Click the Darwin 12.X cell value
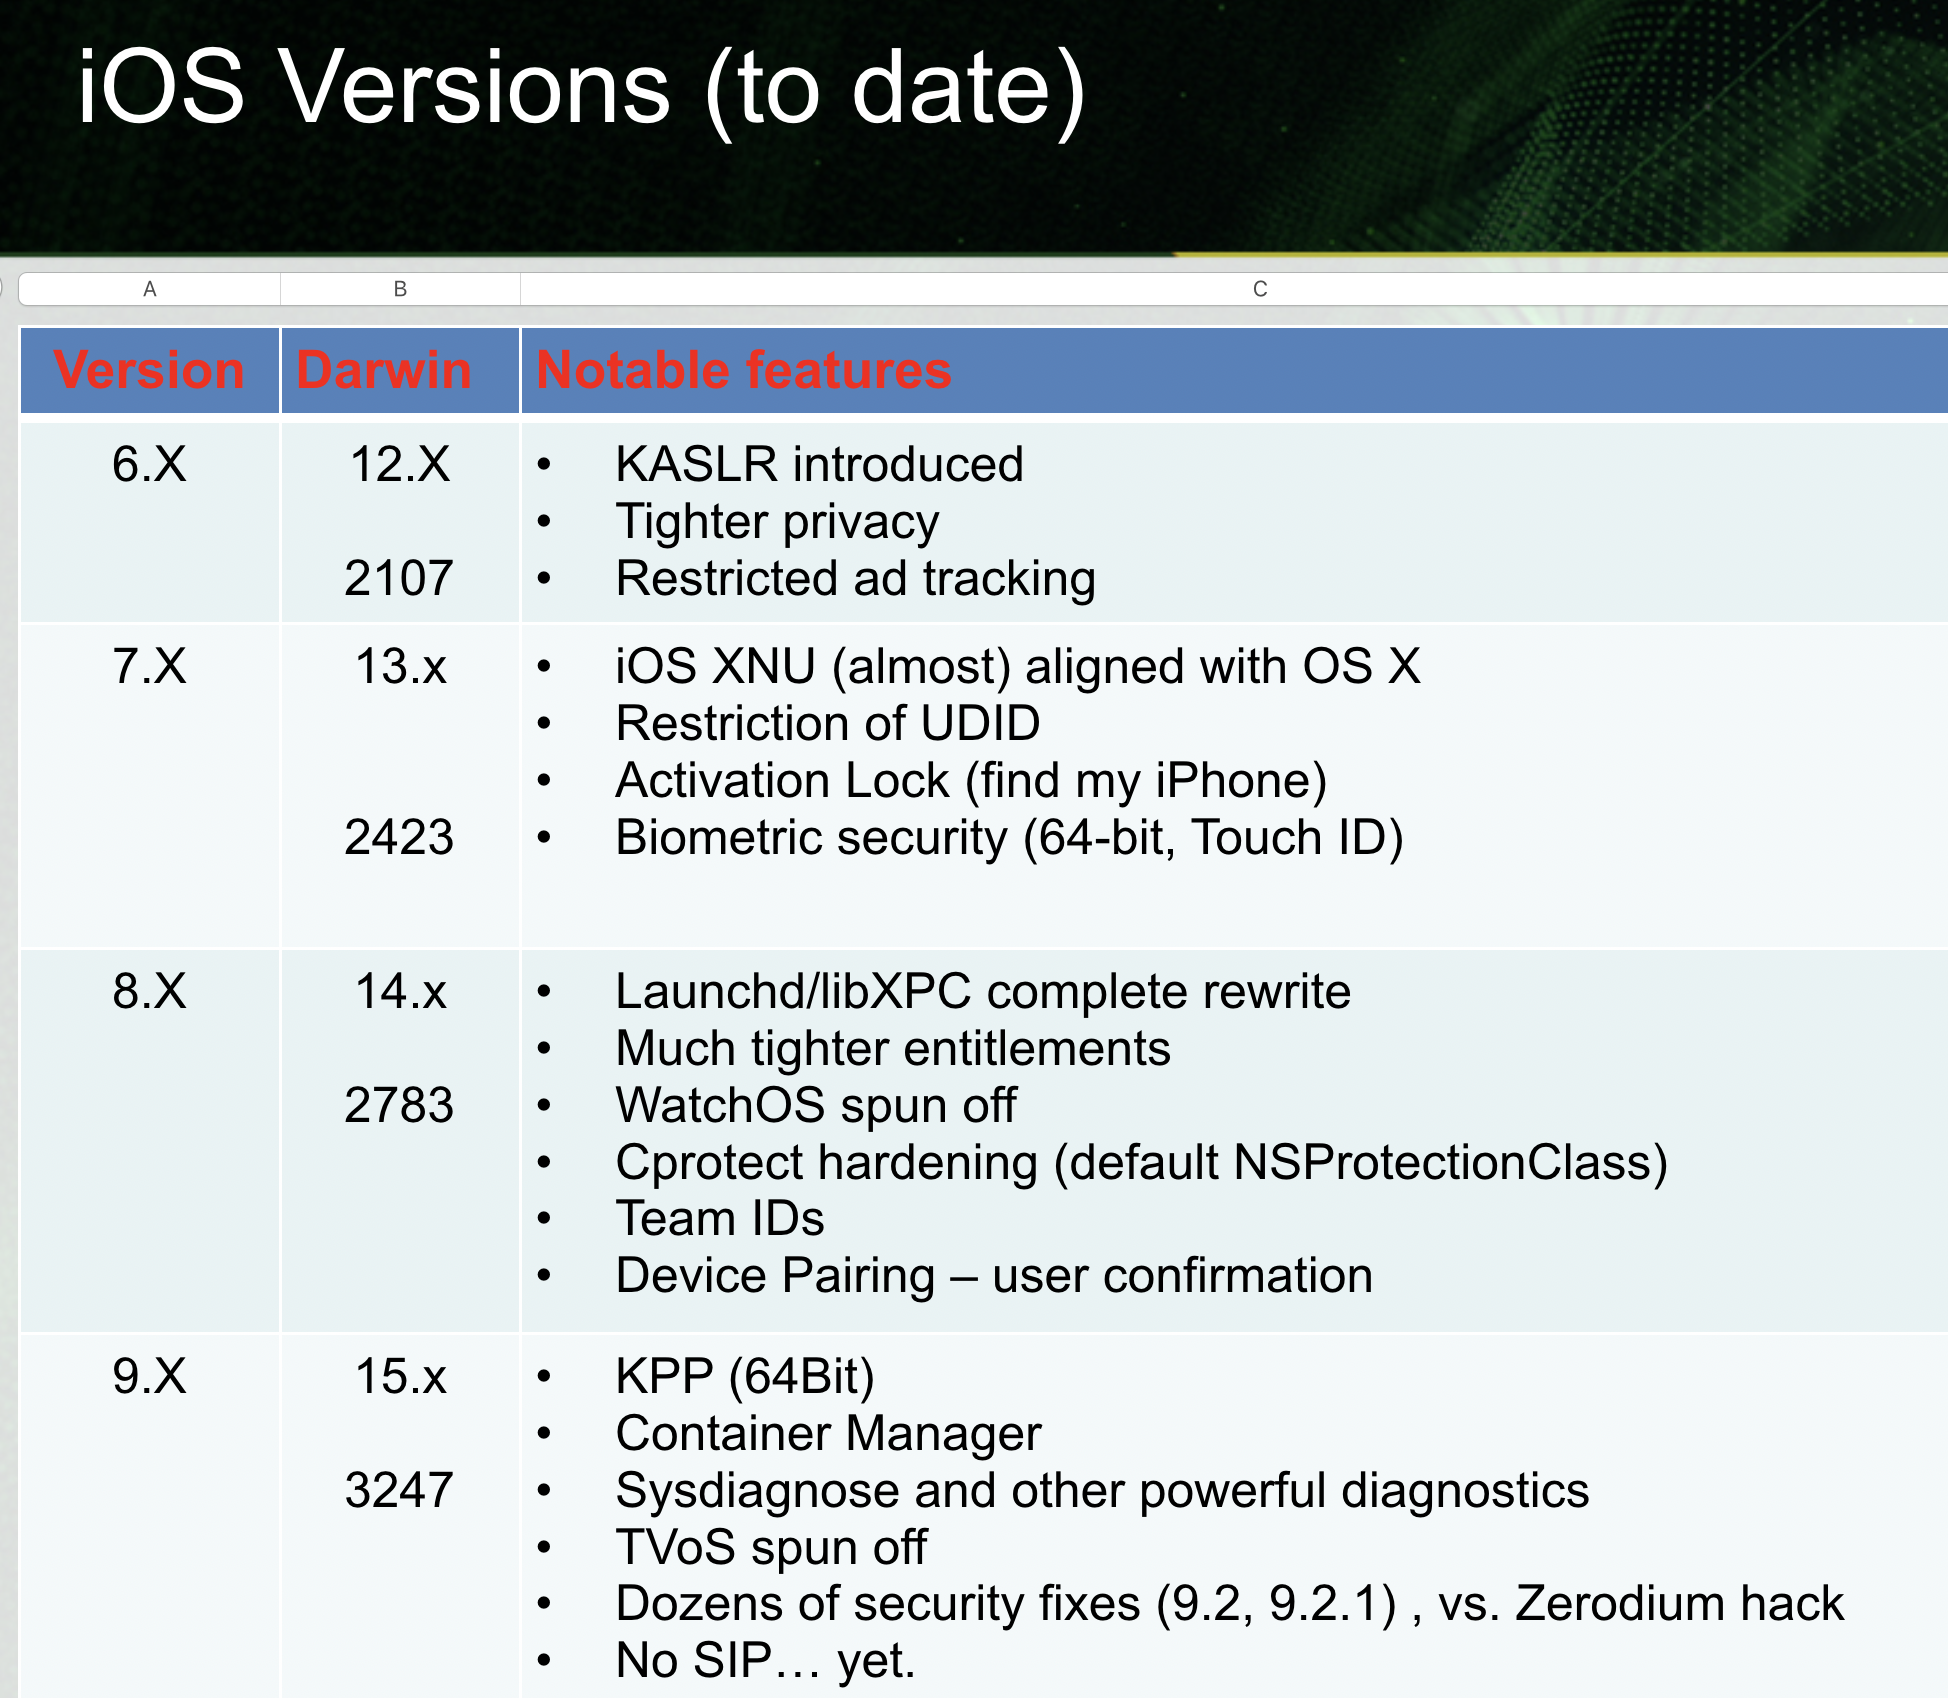 coord(400,464)
